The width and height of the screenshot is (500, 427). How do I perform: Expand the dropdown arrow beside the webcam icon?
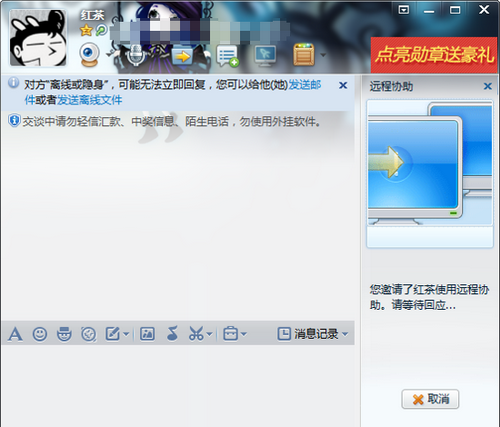(108, 54)
